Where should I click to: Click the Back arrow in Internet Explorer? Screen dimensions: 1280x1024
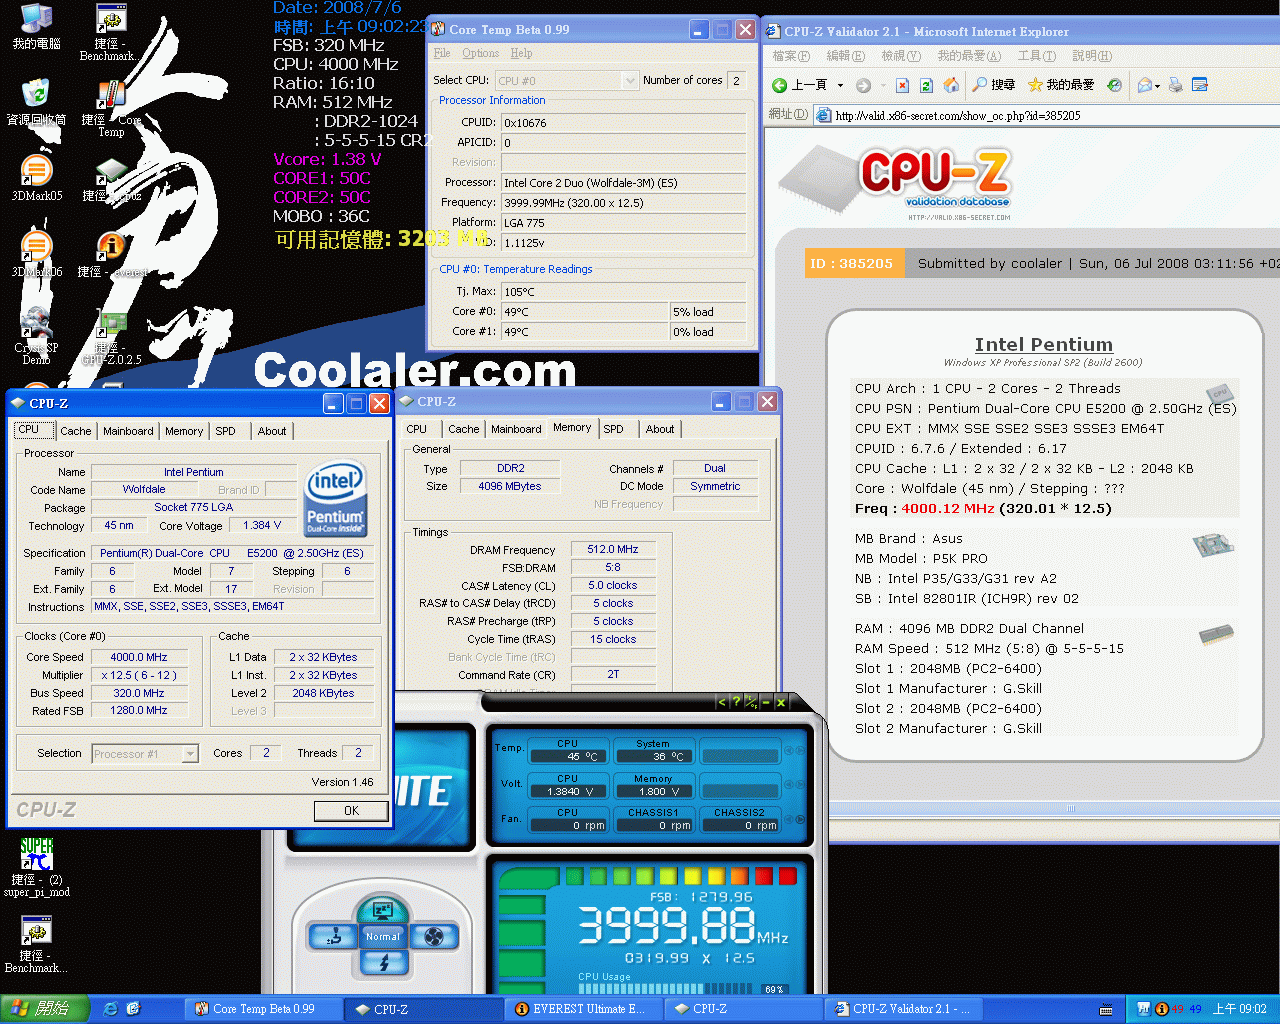(x=780, y=85)
